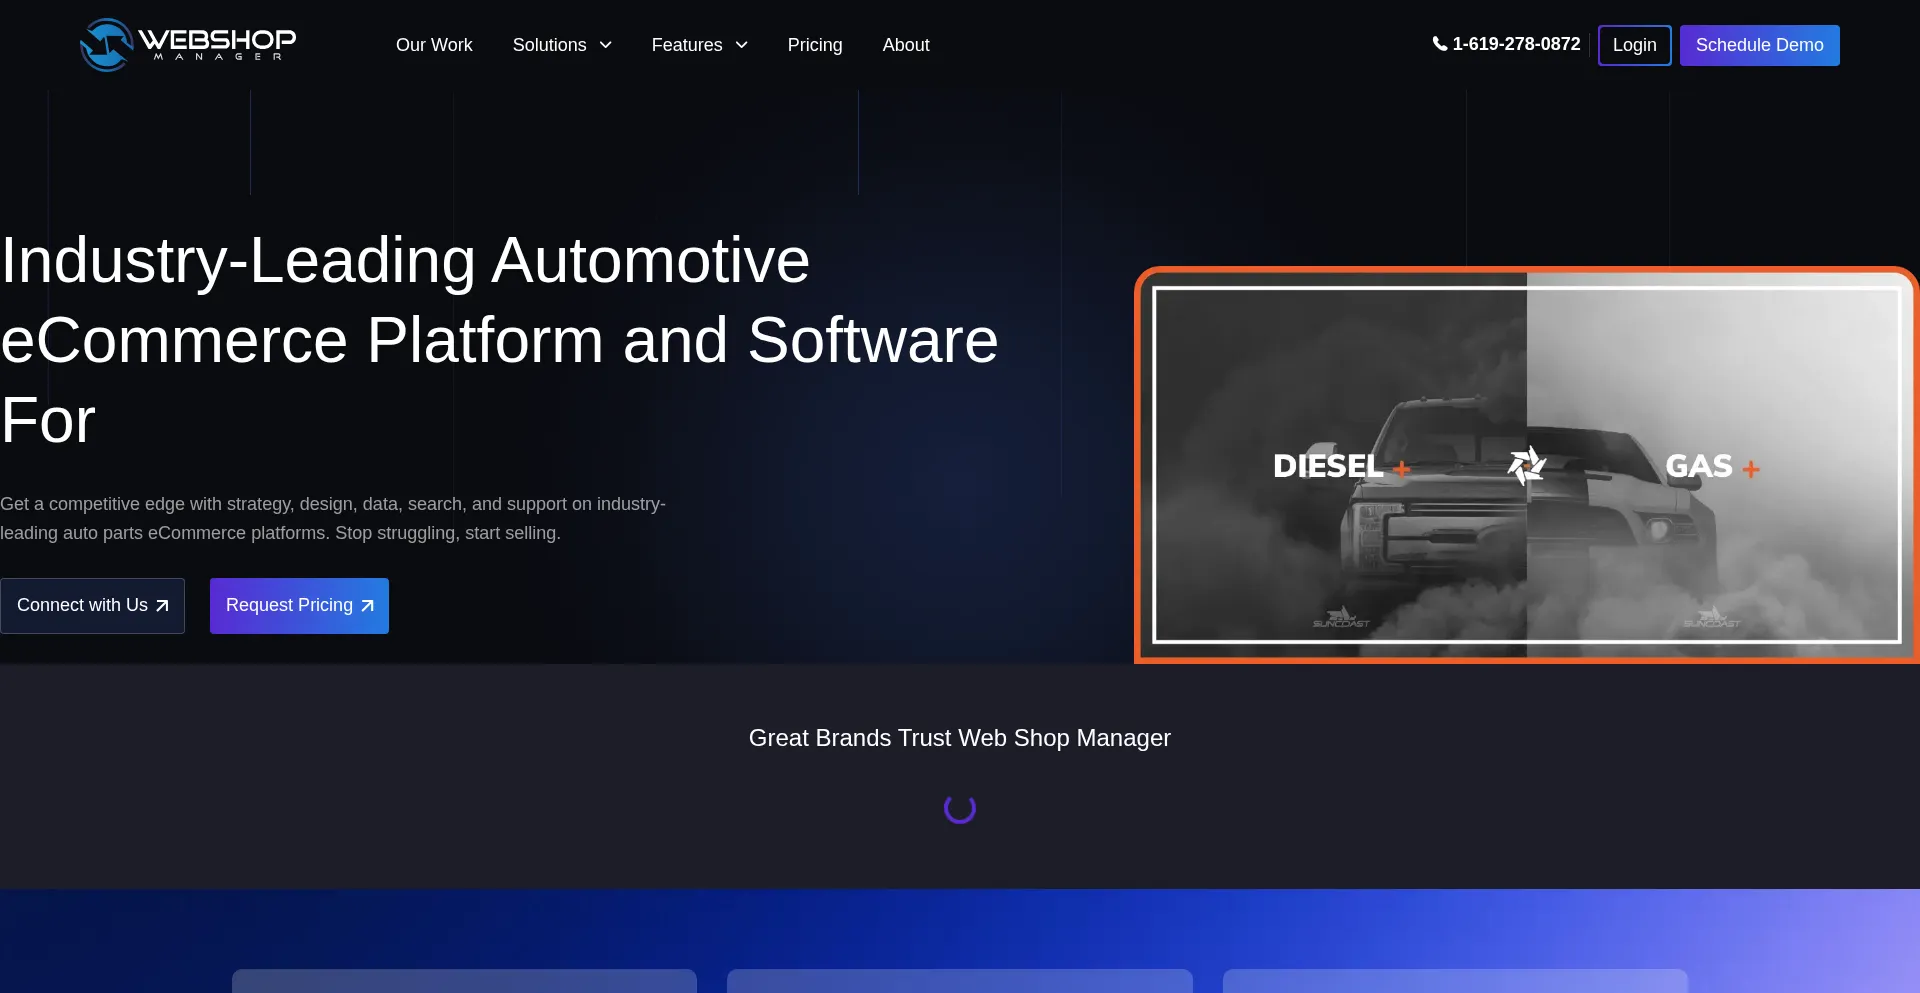Screen dimensions: 1920x993
Task: Expand the Features dropdown chevron
Action: click(741, 45)
